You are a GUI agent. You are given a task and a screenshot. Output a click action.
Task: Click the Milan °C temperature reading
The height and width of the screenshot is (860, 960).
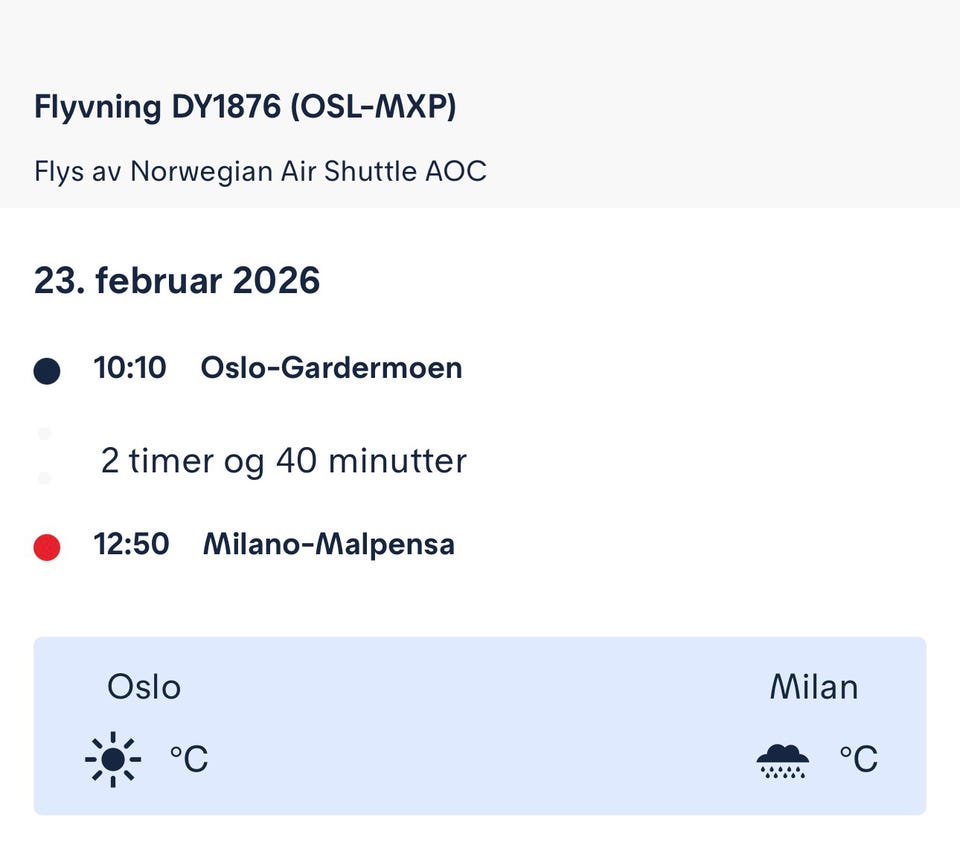pos(858,760)
